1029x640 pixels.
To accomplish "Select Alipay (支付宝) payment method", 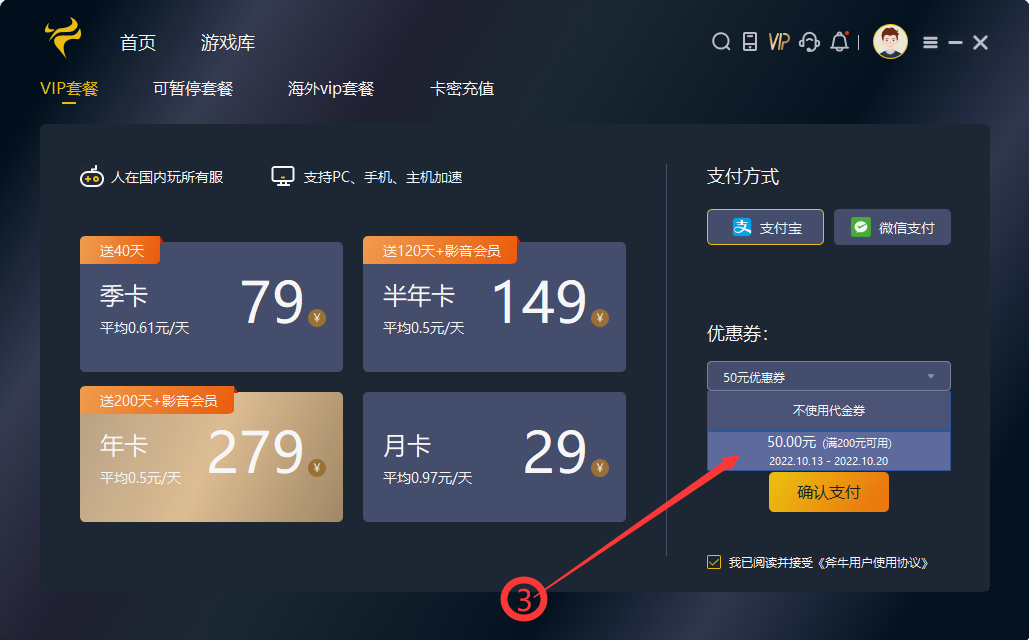I will 765,227.
